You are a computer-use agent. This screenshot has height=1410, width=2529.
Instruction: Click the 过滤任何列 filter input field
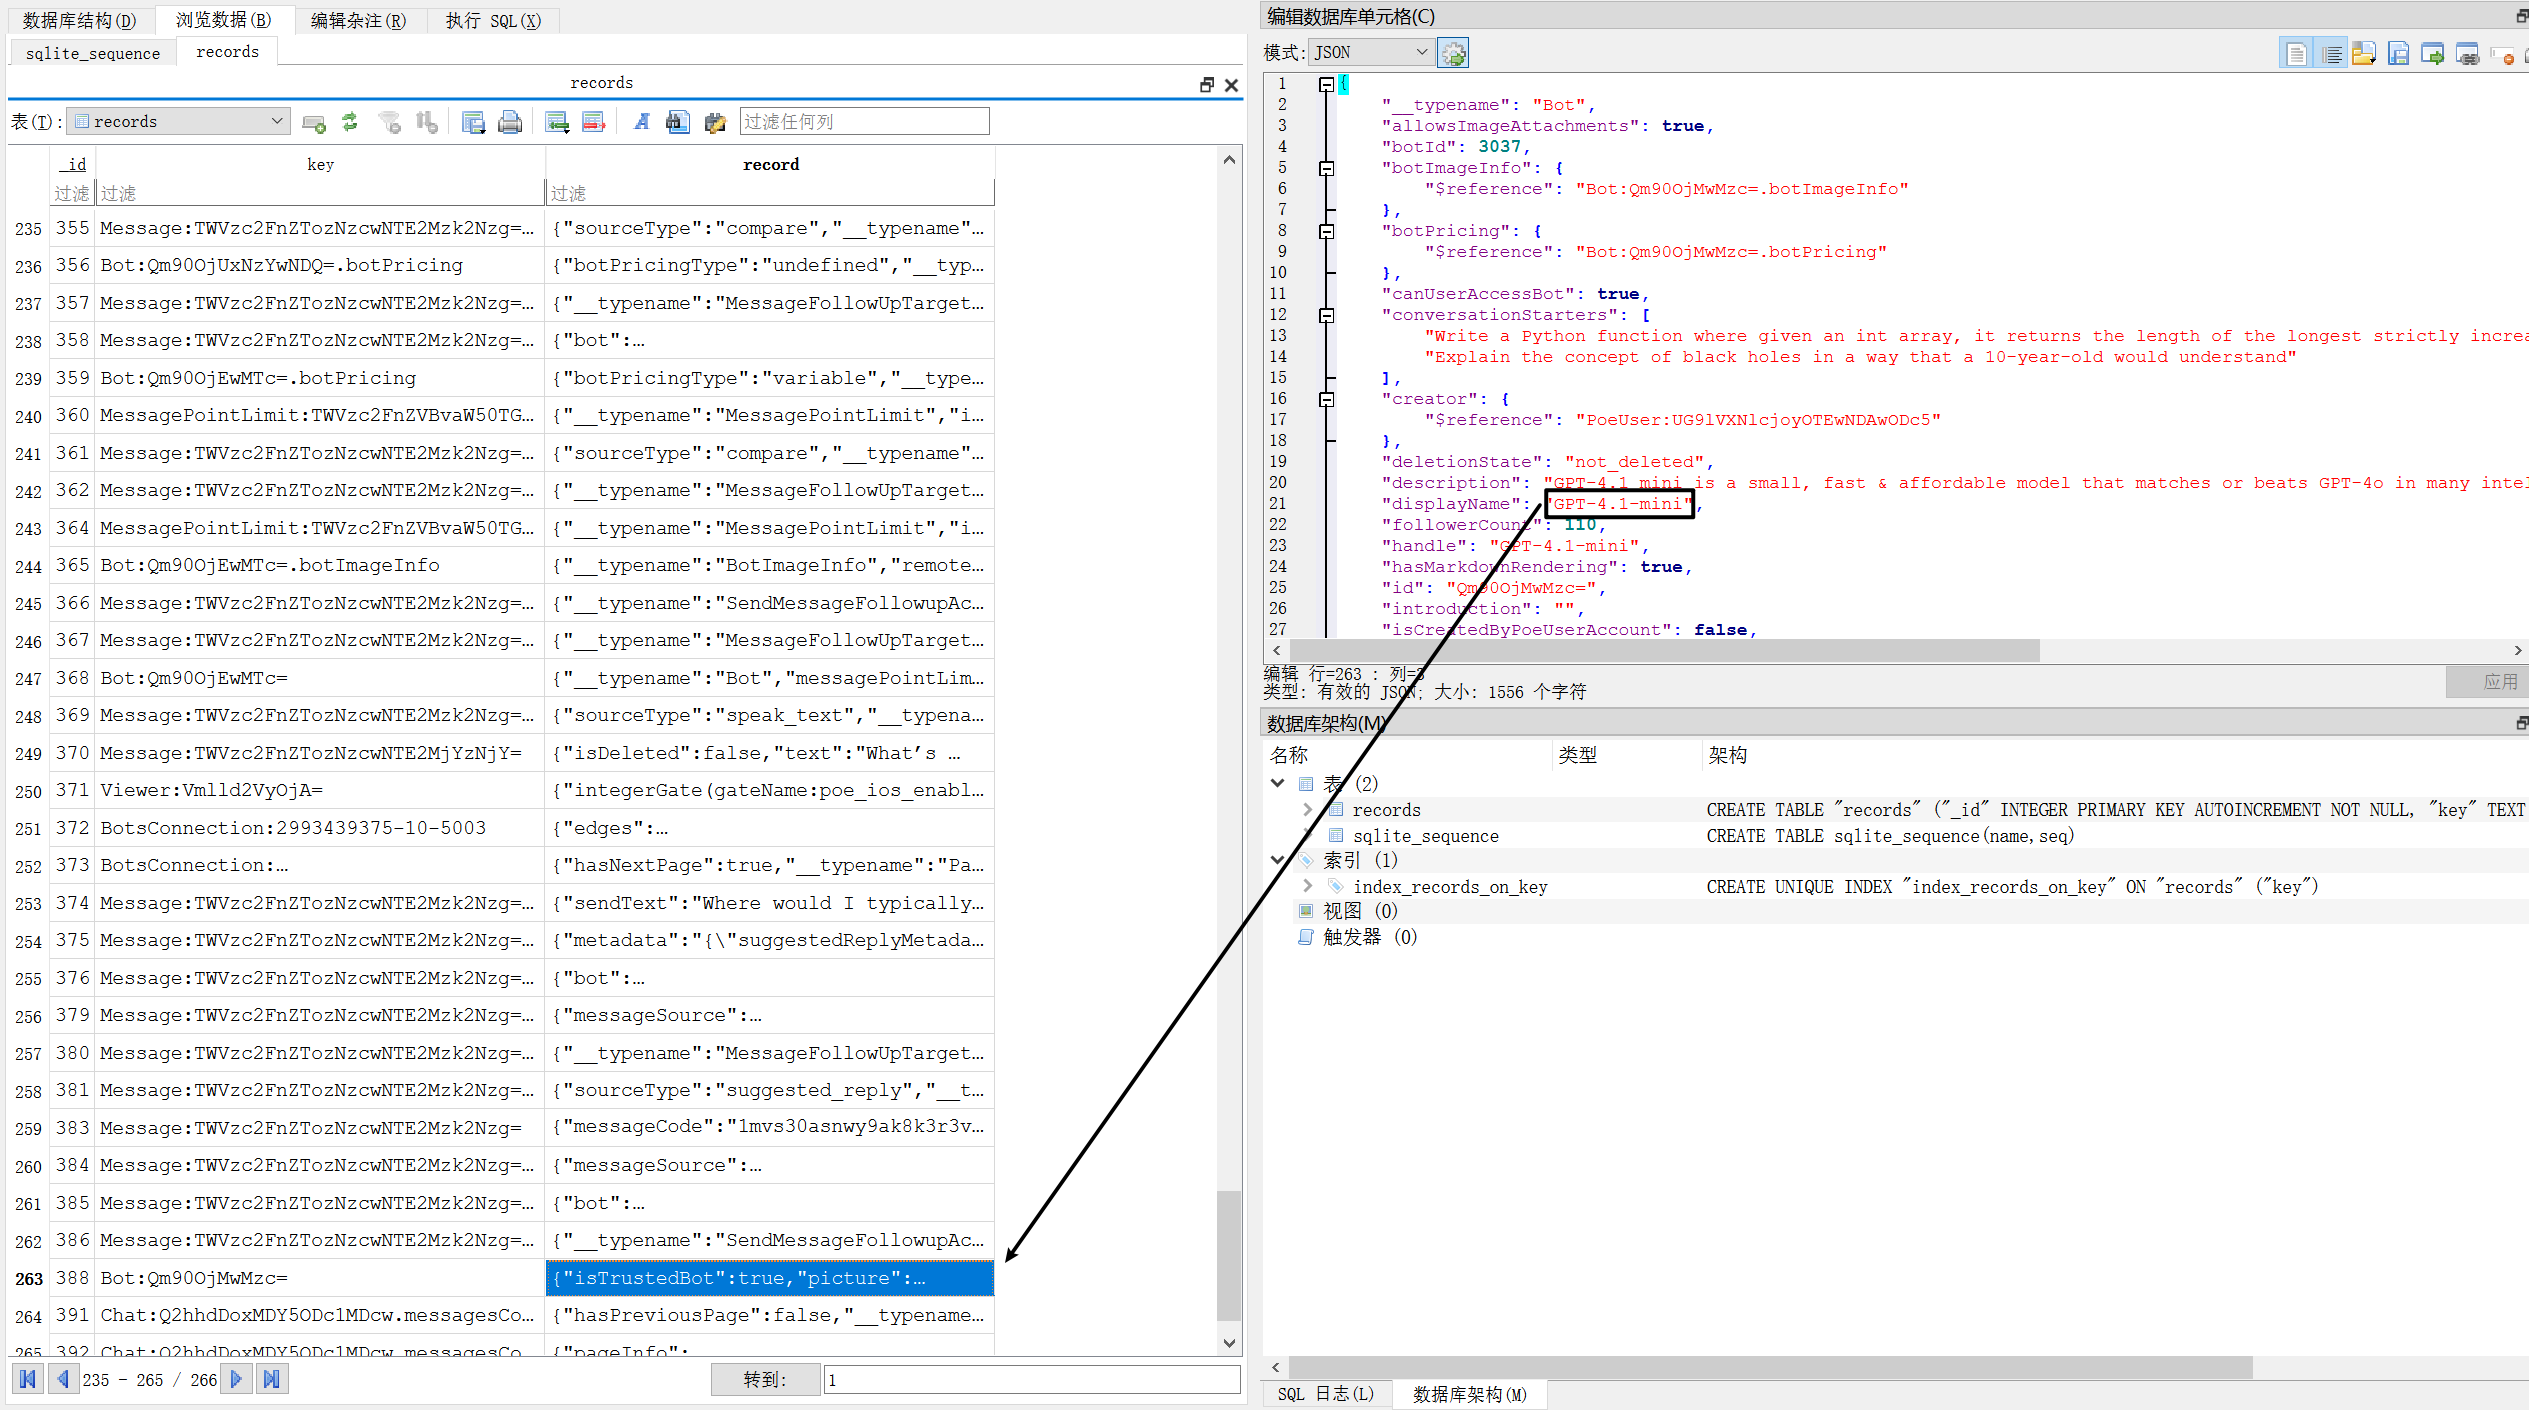coord(863,121)
